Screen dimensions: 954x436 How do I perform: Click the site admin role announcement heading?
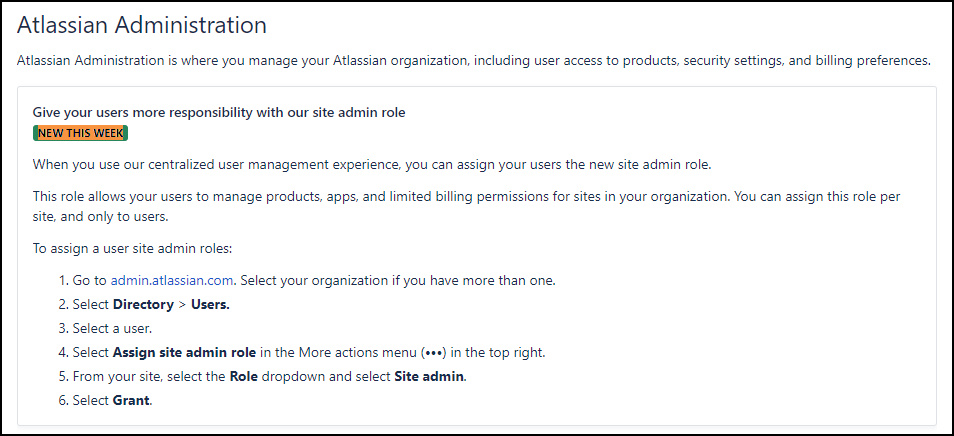tap(219, 113)
